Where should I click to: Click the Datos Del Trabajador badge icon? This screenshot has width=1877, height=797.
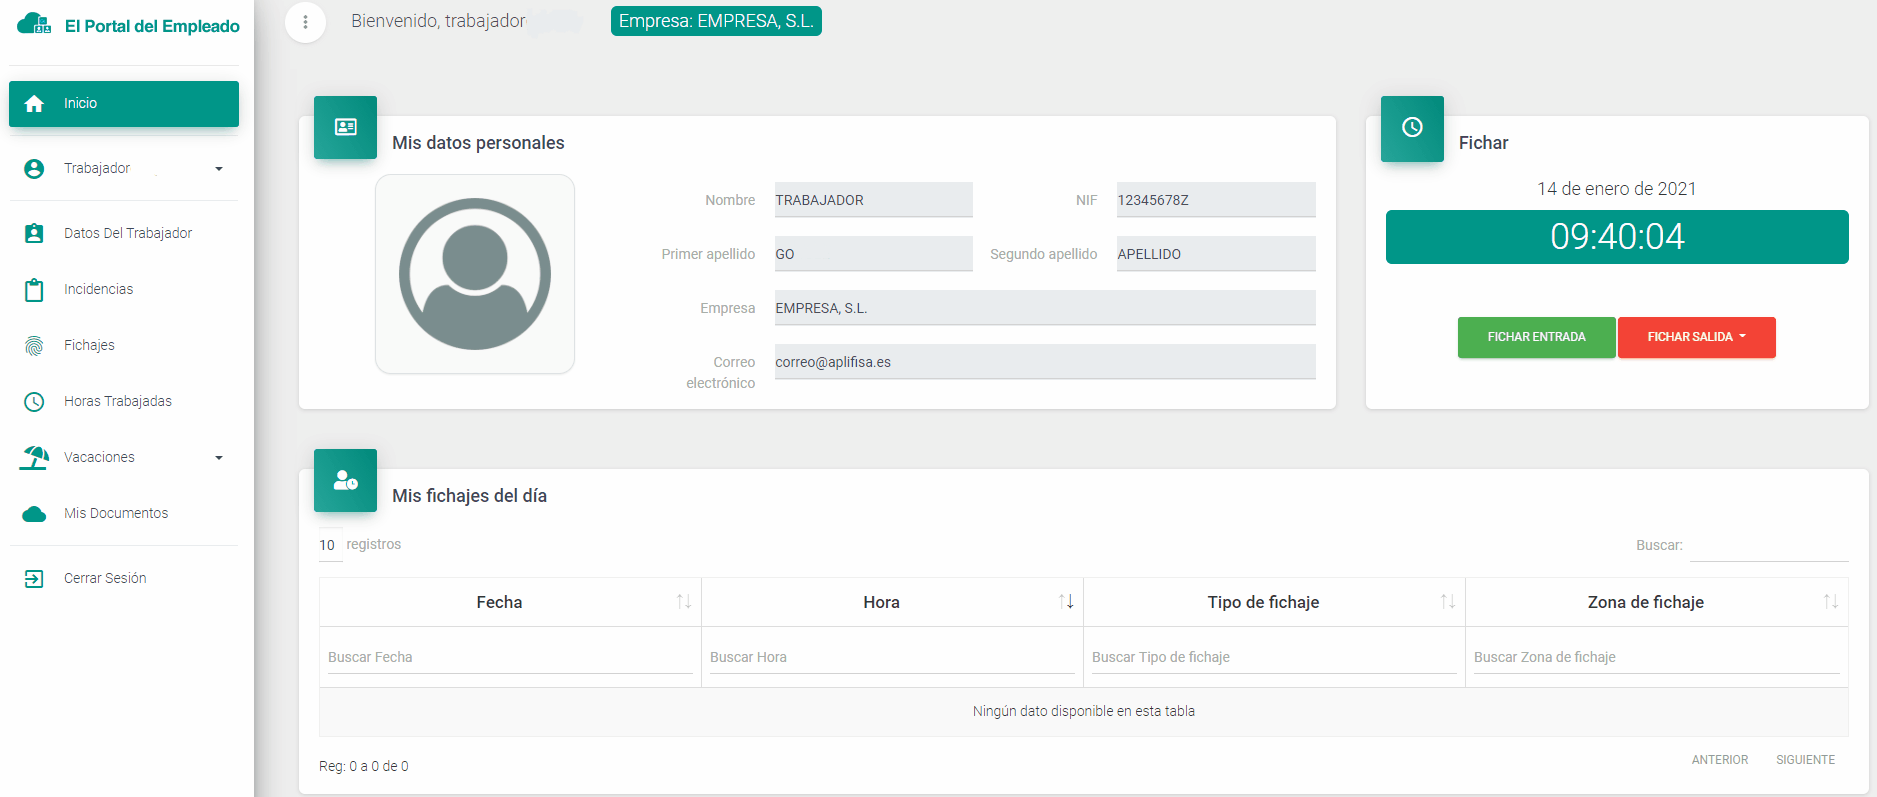pos(34,234)
